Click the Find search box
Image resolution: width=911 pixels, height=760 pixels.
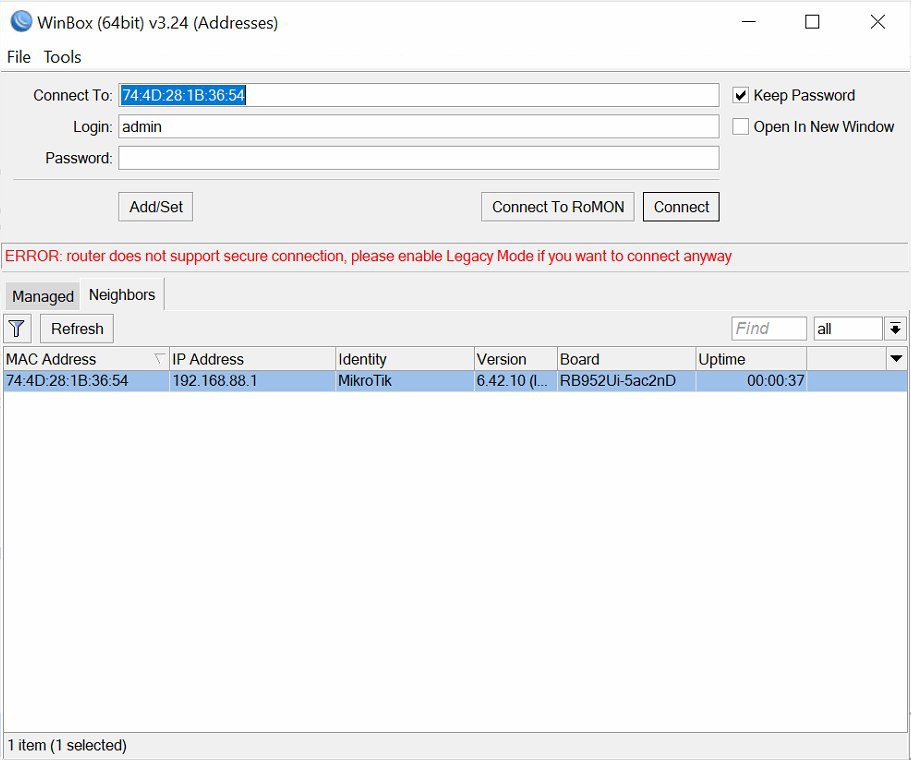769,329
